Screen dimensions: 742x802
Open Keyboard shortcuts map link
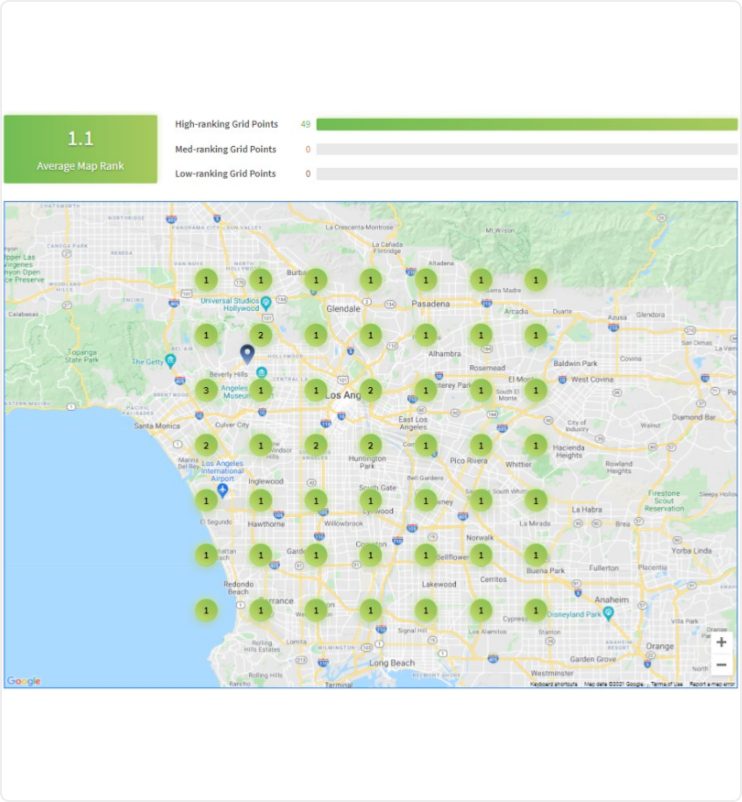tap(554, 684)
